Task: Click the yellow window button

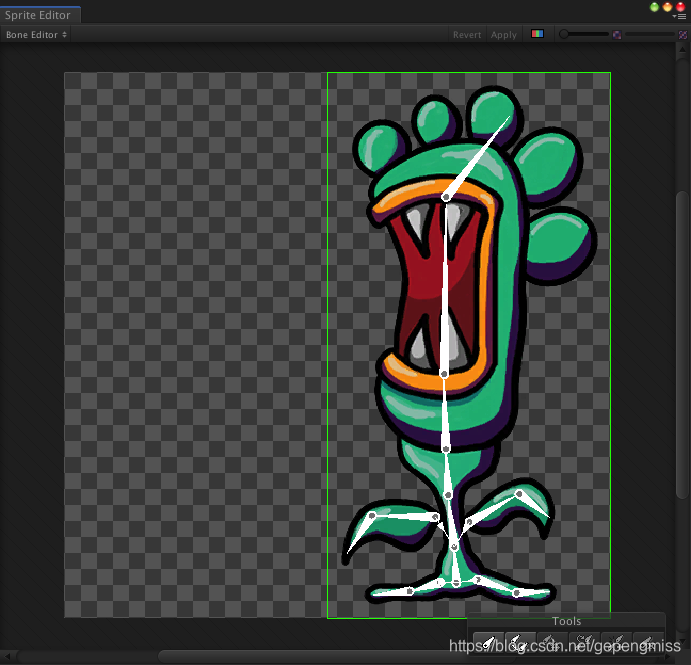Action: click(668, 7)
